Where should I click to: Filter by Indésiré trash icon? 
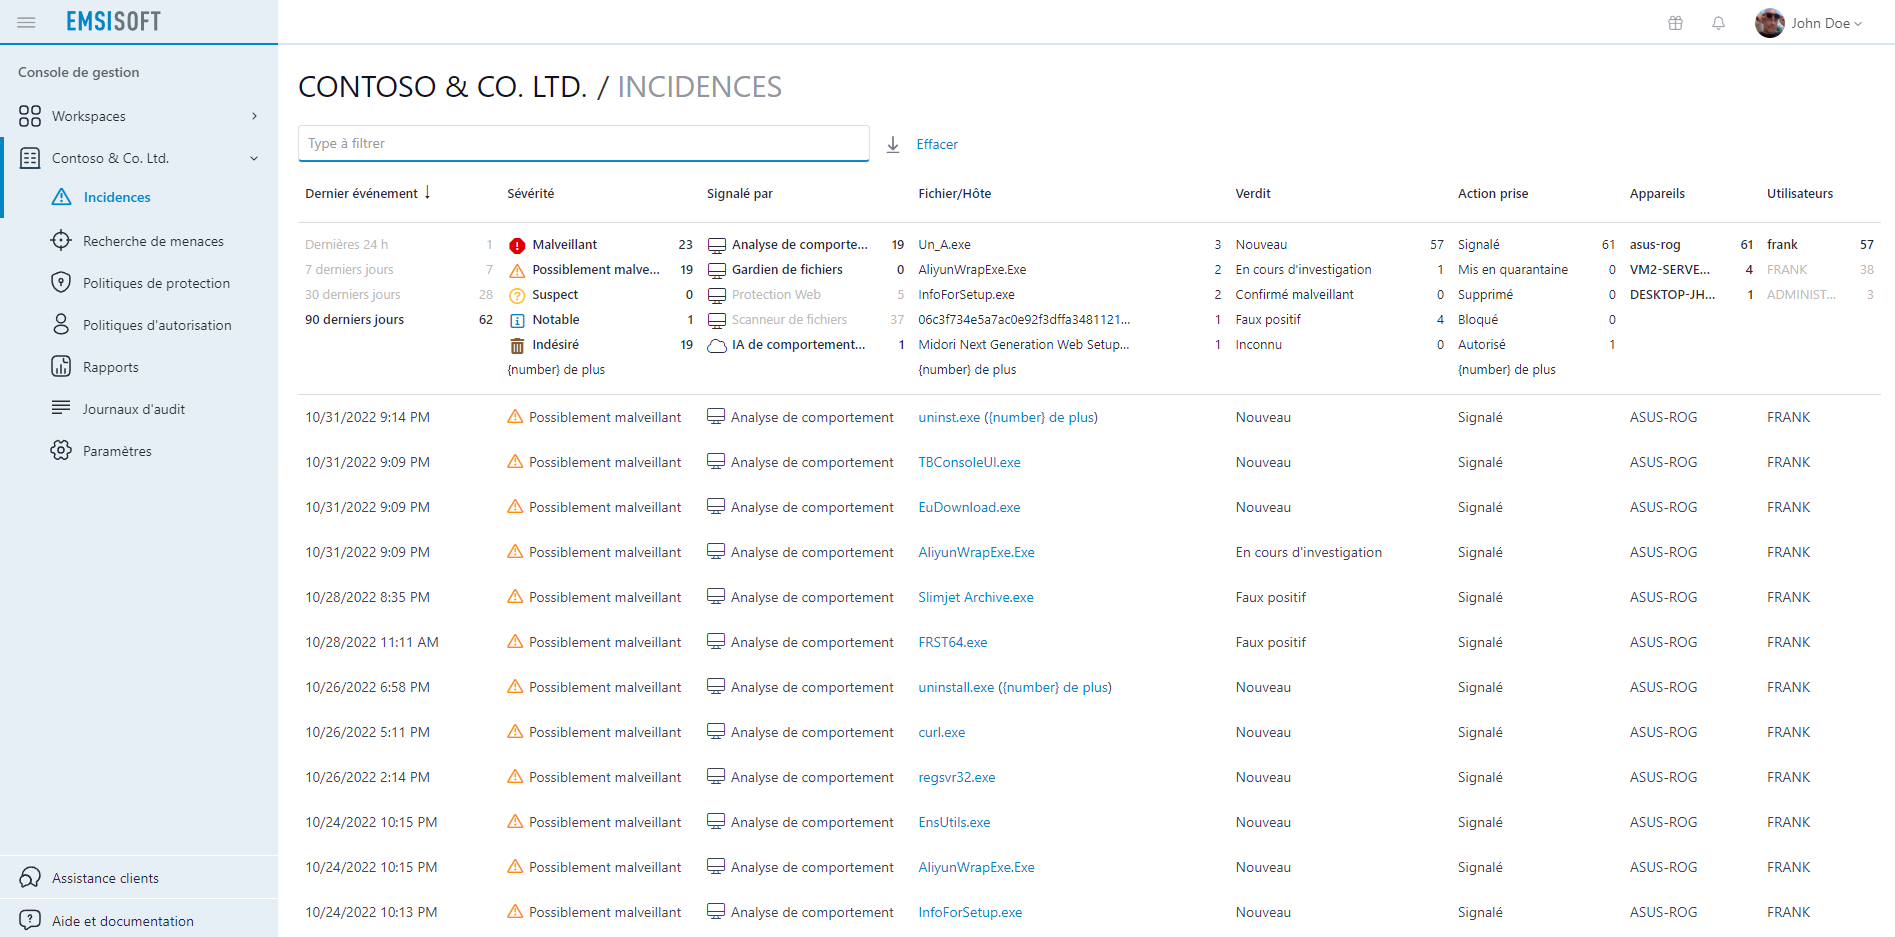click(517, 345)
